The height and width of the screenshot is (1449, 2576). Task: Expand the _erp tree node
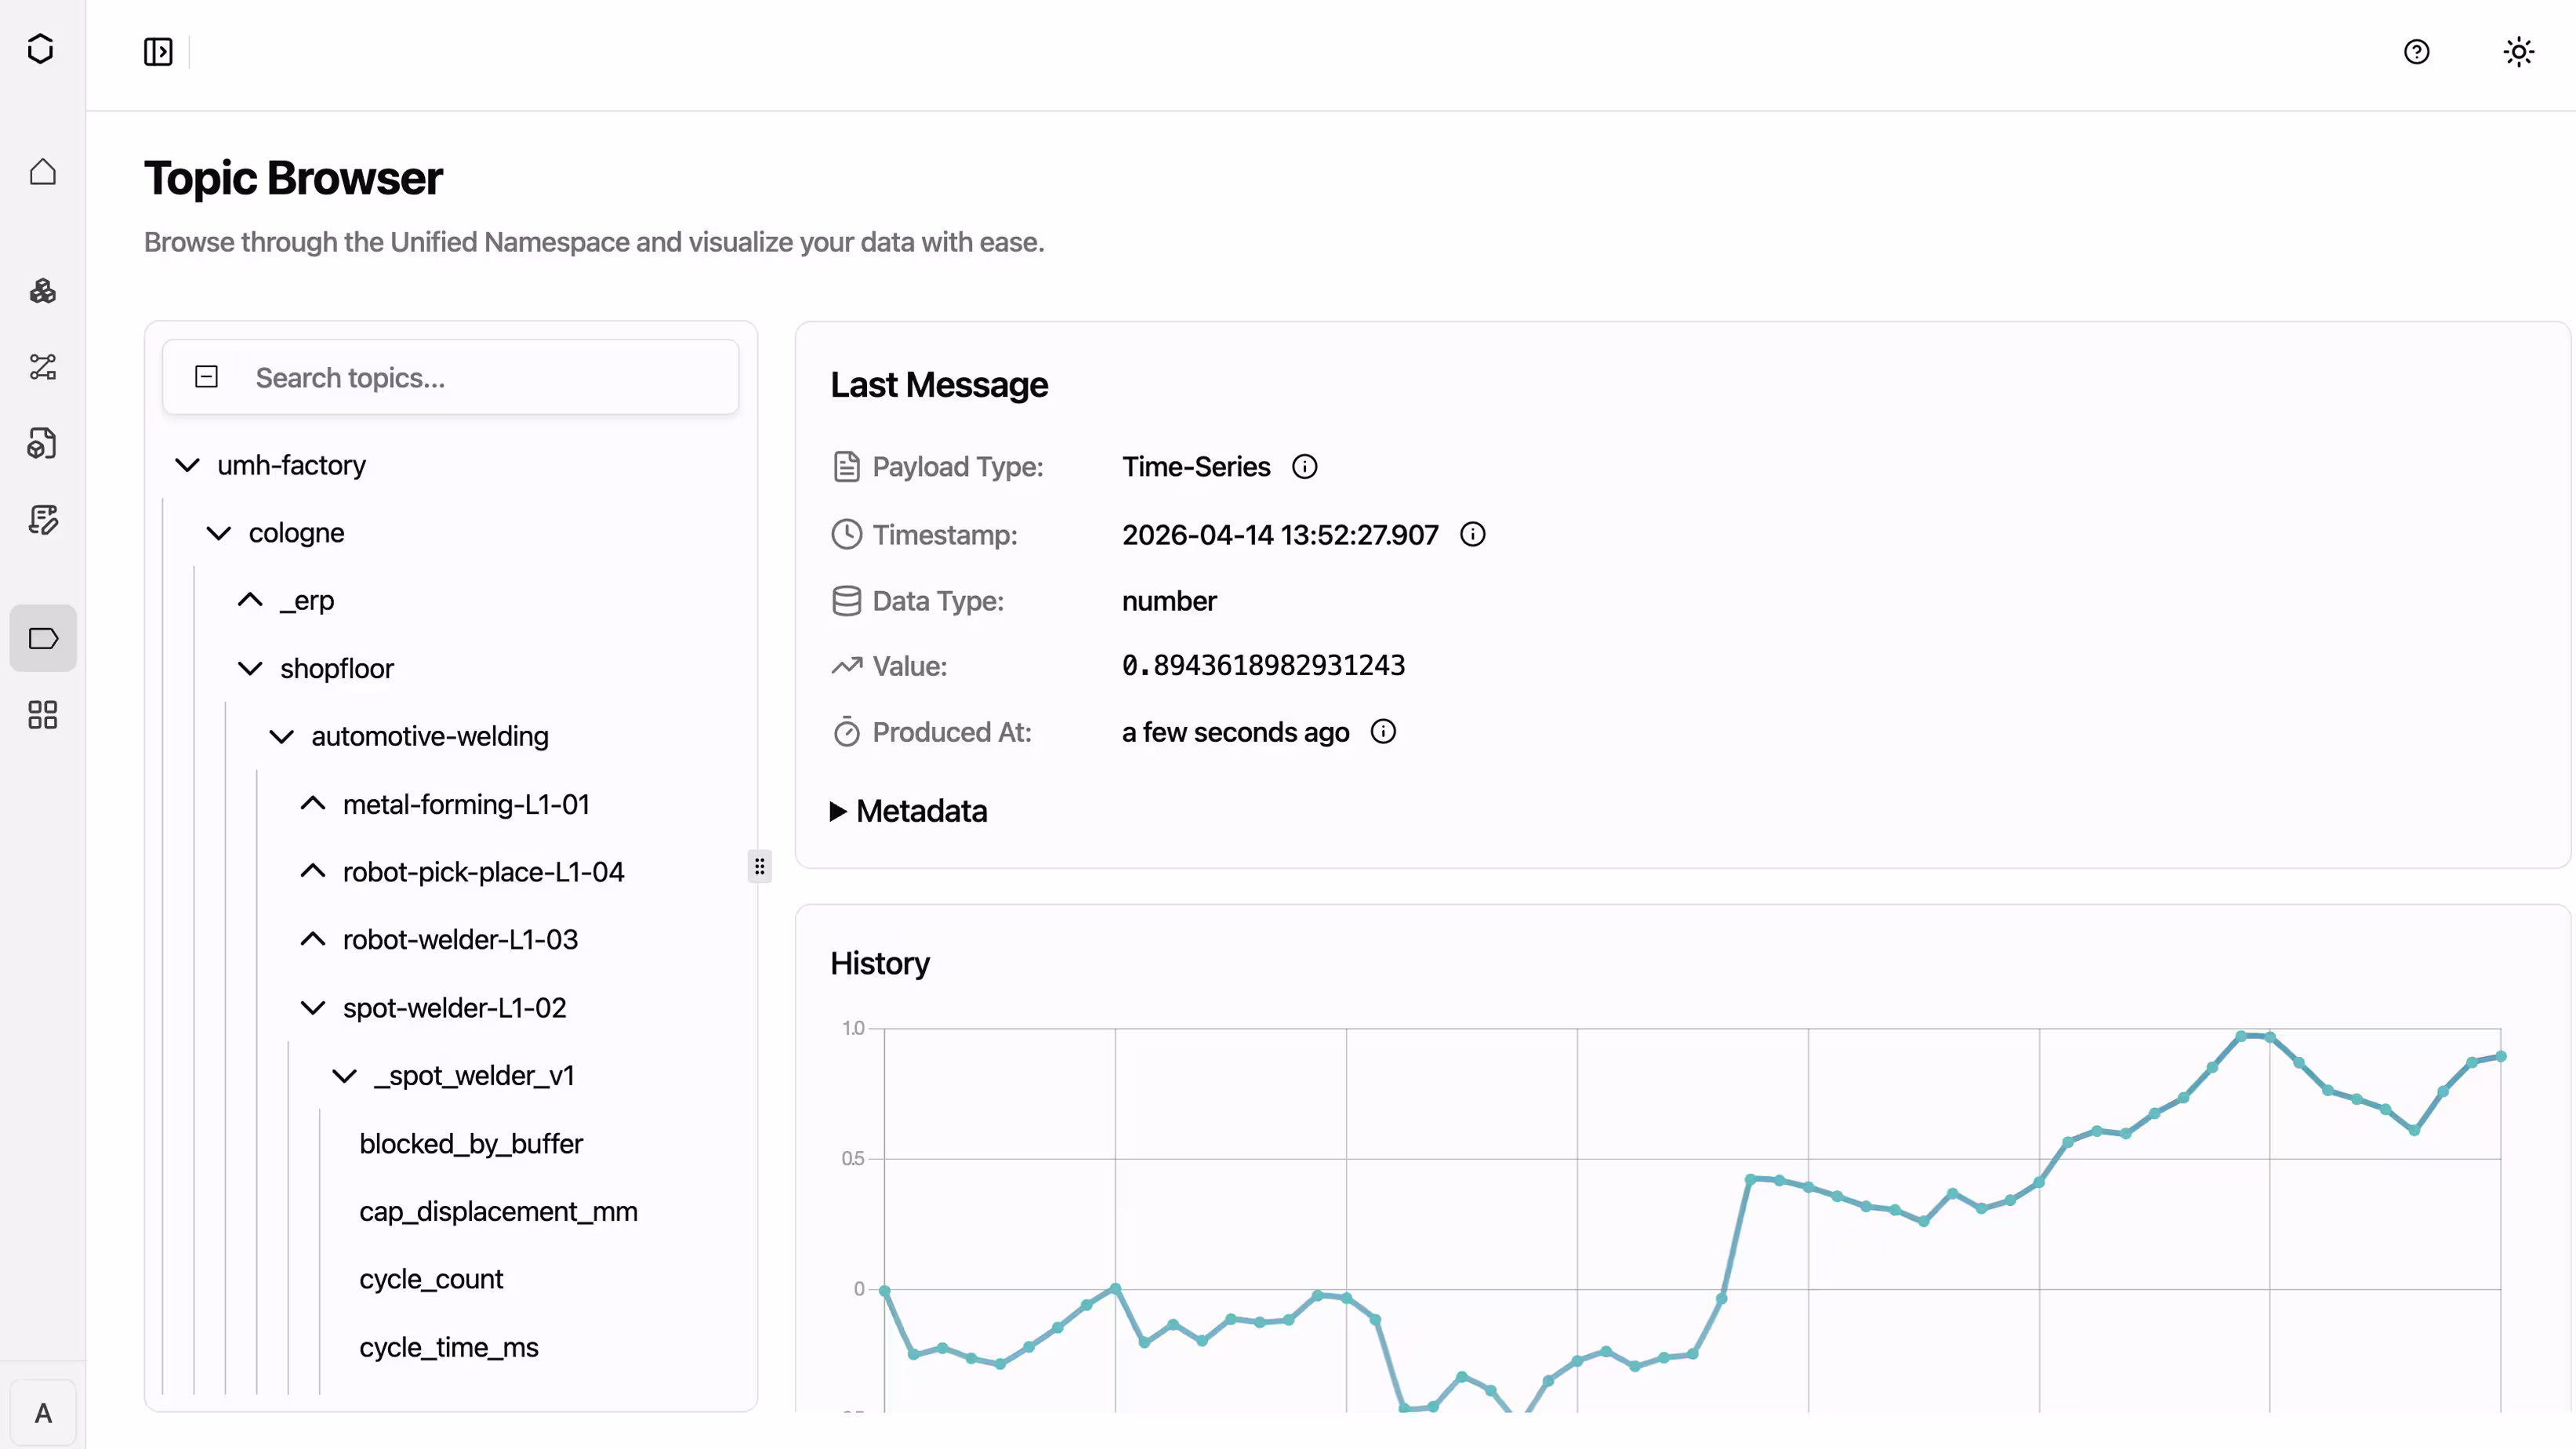pyautogui.click(x=250, y=600)
